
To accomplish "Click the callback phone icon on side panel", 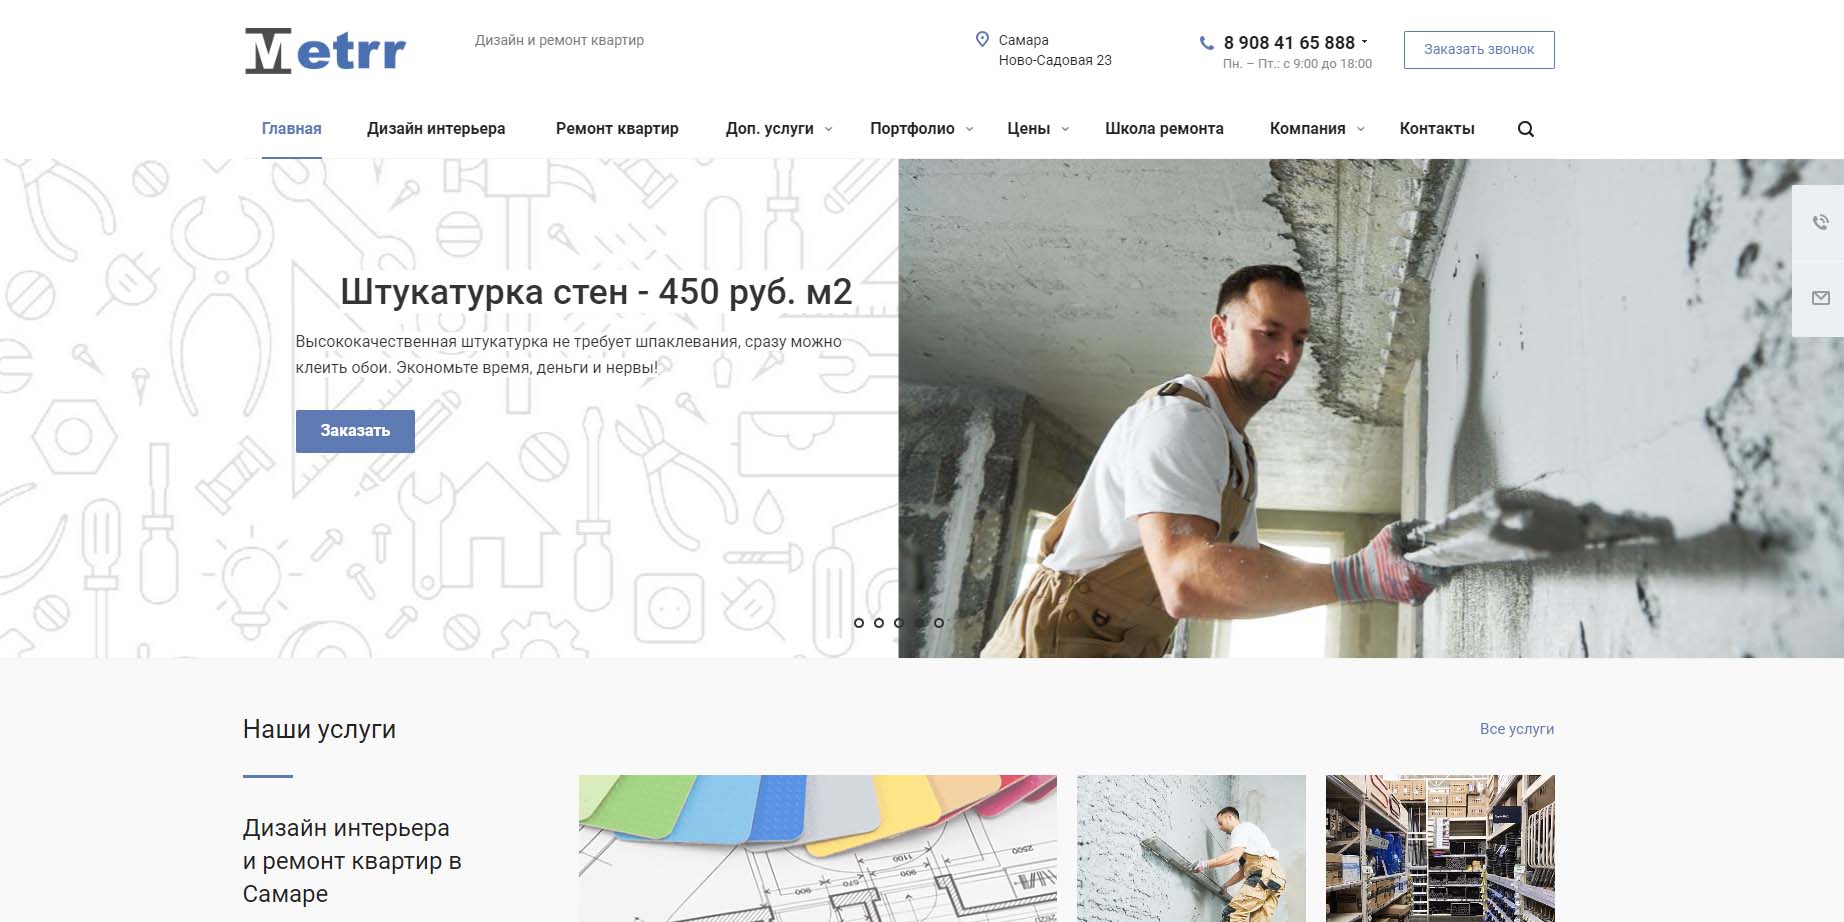I will pos(1820,222).
